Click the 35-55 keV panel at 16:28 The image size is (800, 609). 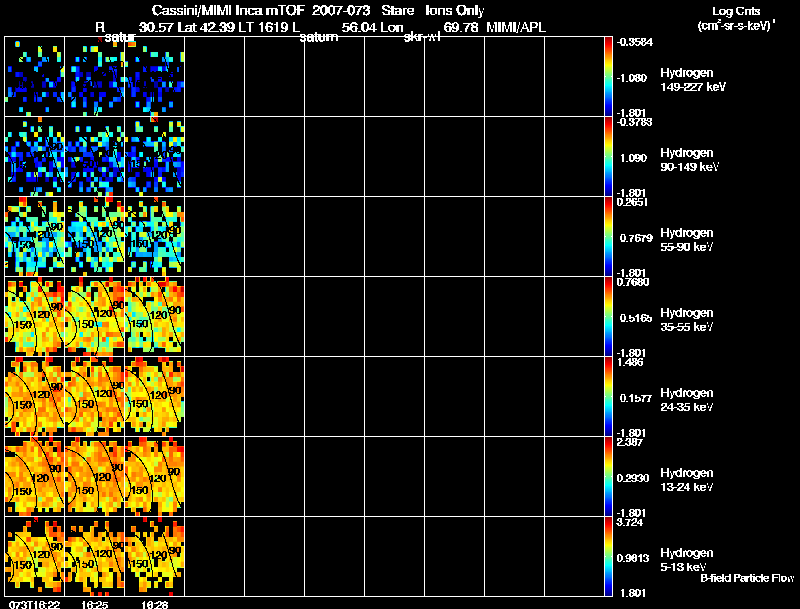(x=155, y=316)
